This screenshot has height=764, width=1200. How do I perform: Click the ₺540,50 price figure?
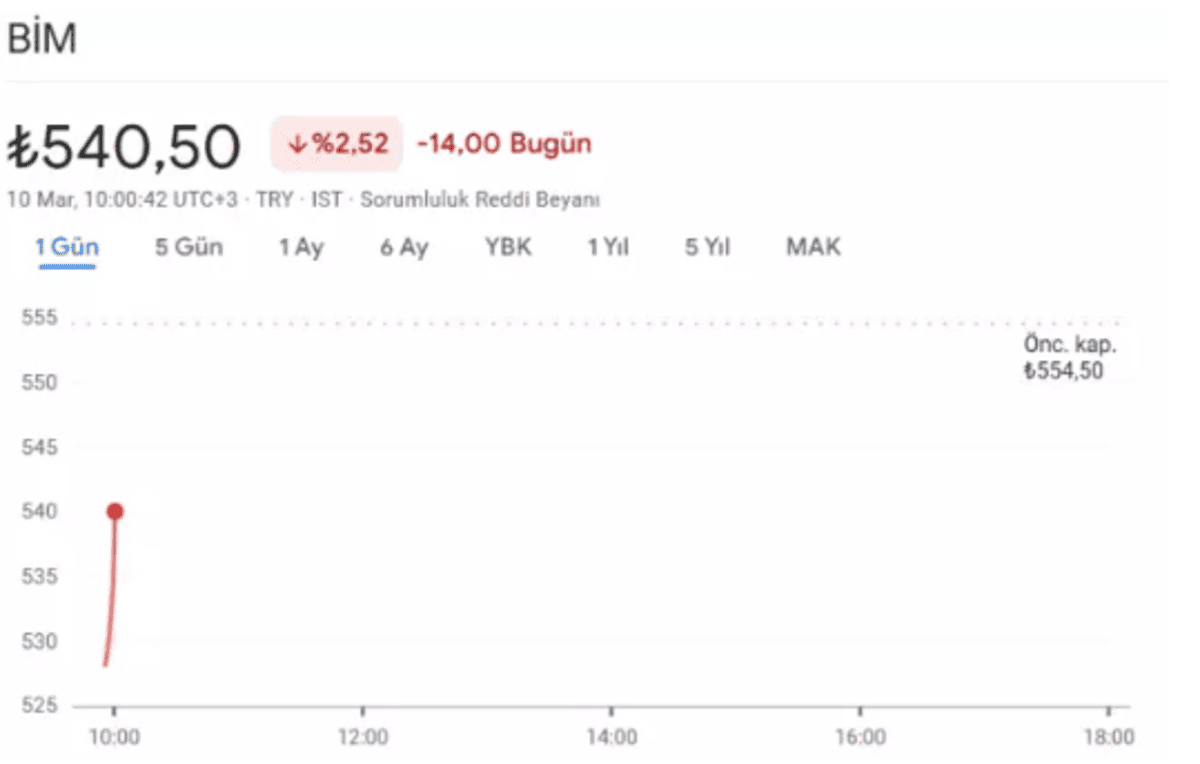[x=124, y=146]
